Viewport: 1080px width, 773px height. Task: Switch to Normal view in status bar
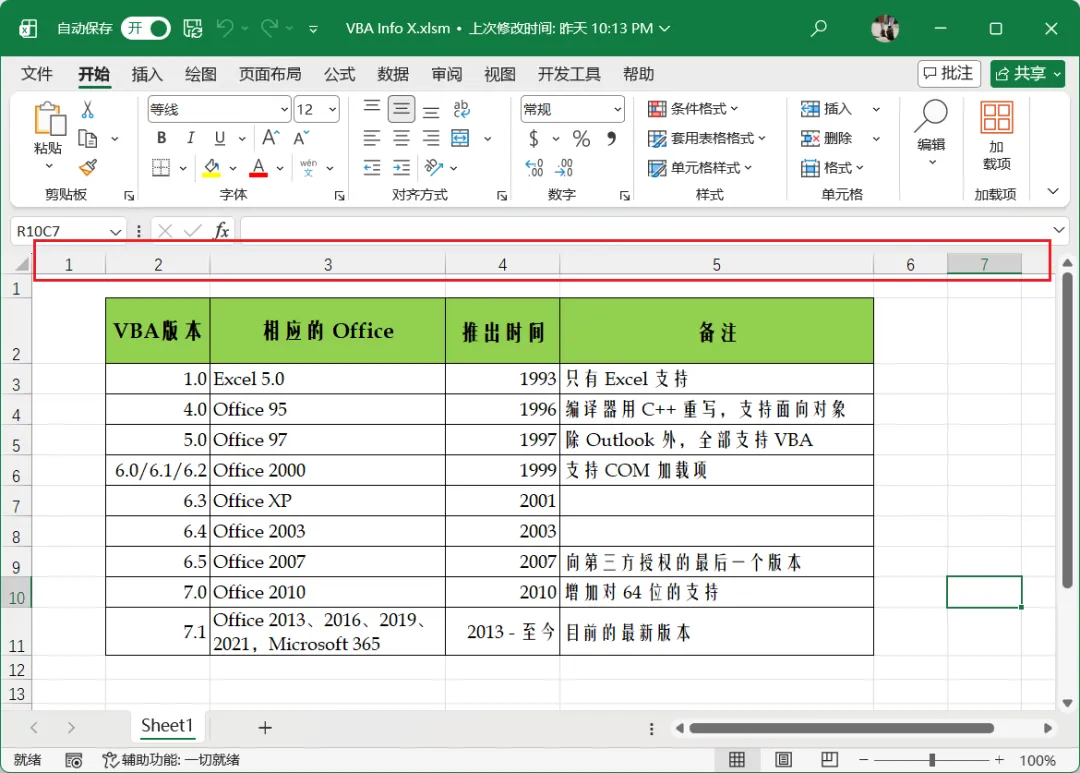click(x=737, y=759)
